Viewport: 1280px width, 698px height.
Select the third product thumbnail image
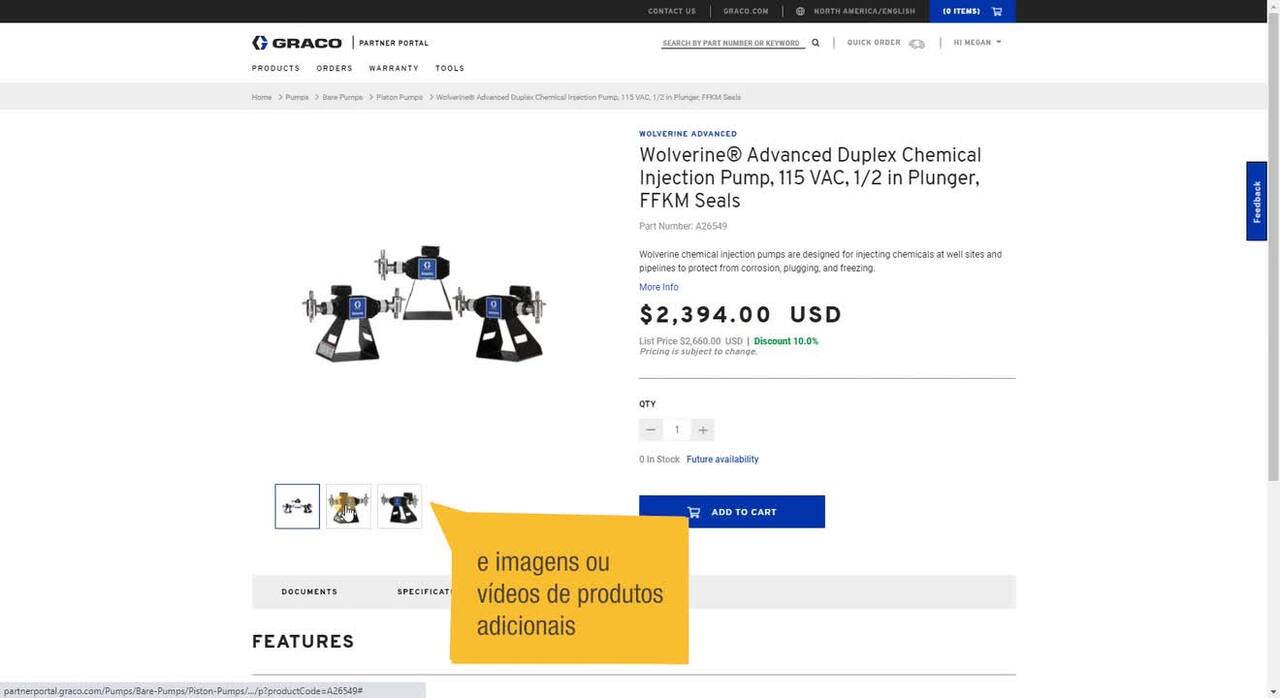399,506
